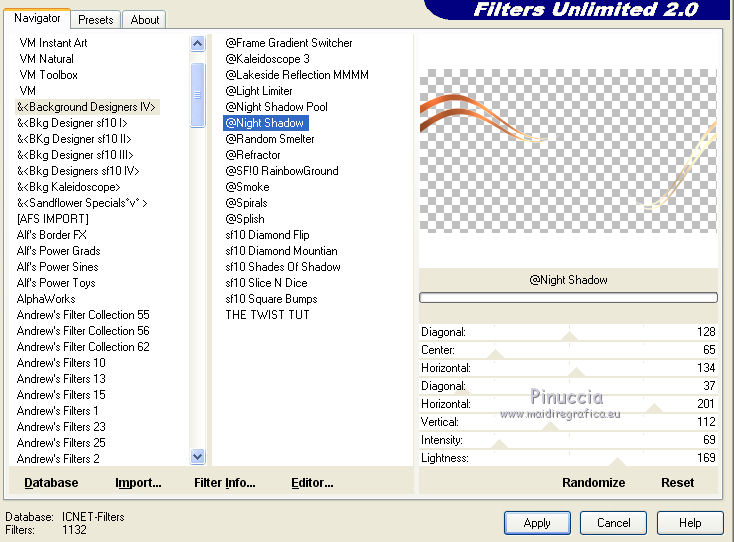
Task: Cancel the Filters Unlimited dialog
Action: pos(613,523)
